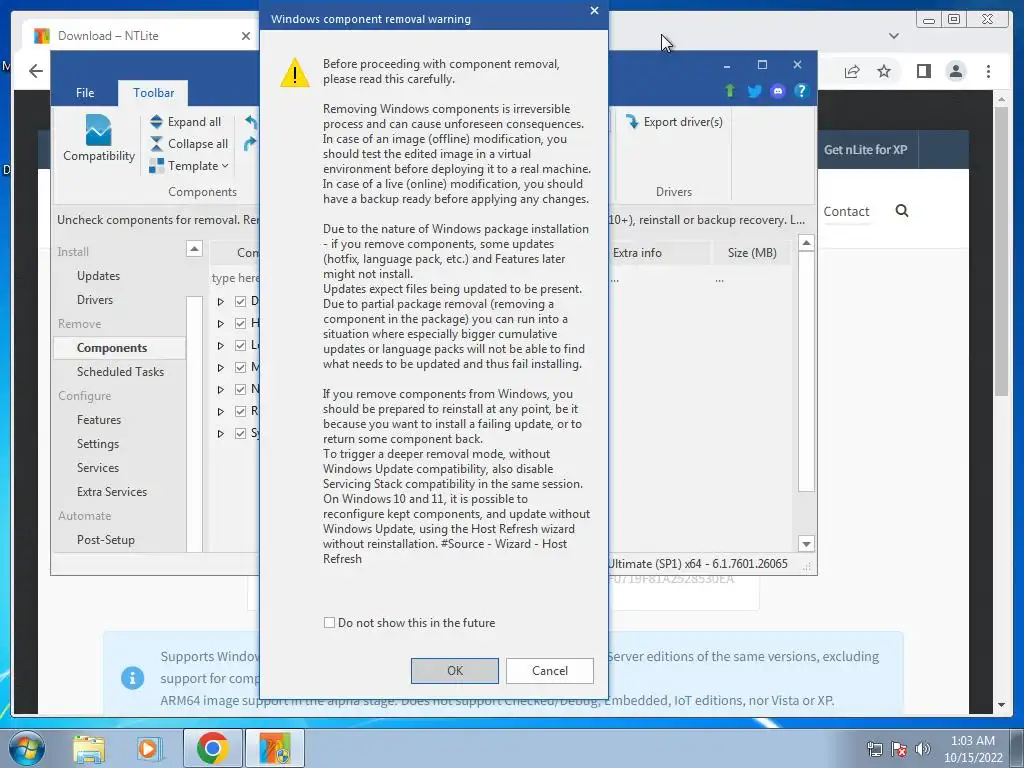Uncheck checkbox of row starting with M
1024x768 pixels.
pos(240,367)
